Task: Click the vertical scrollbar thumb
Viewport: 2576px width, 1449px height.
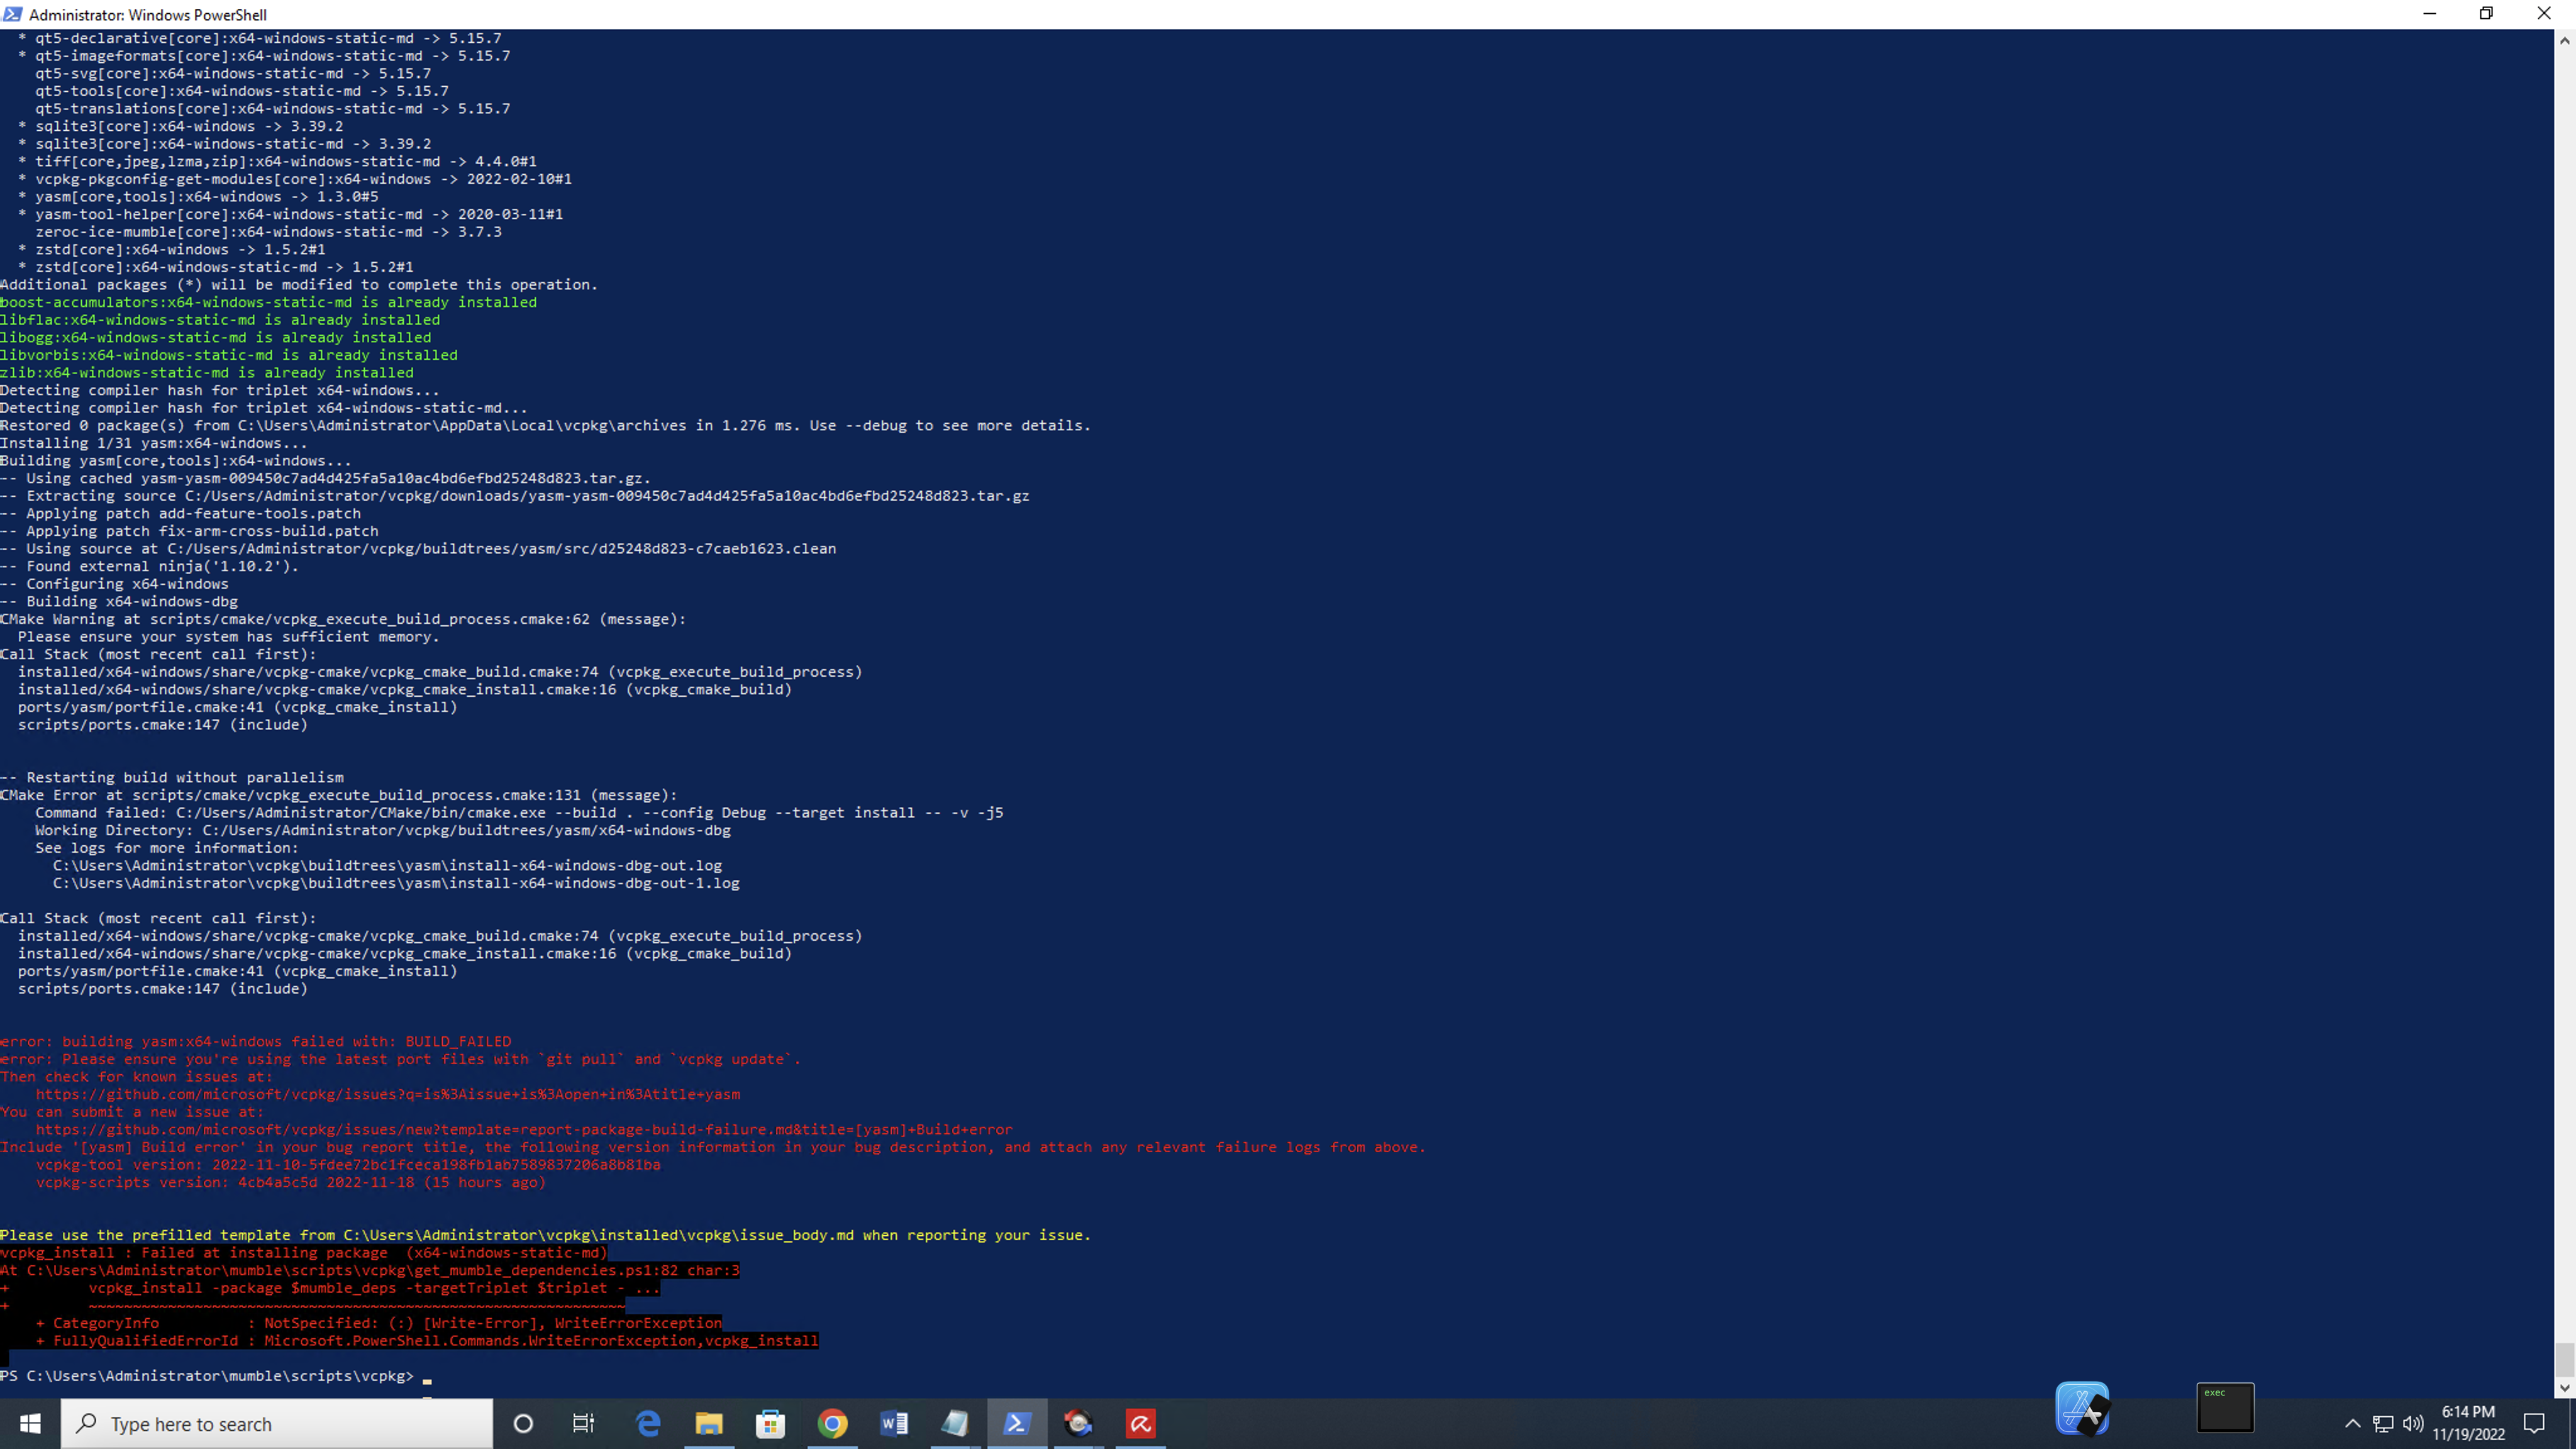Action: point(2564,1360)
